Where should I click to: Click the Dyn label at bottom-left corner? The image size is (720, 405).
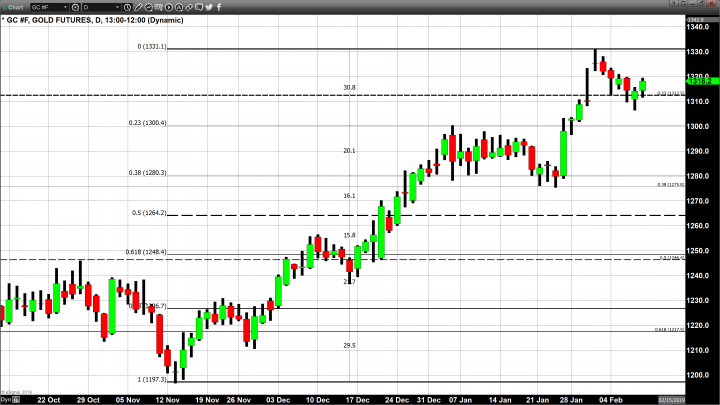[x=6, y=400]
